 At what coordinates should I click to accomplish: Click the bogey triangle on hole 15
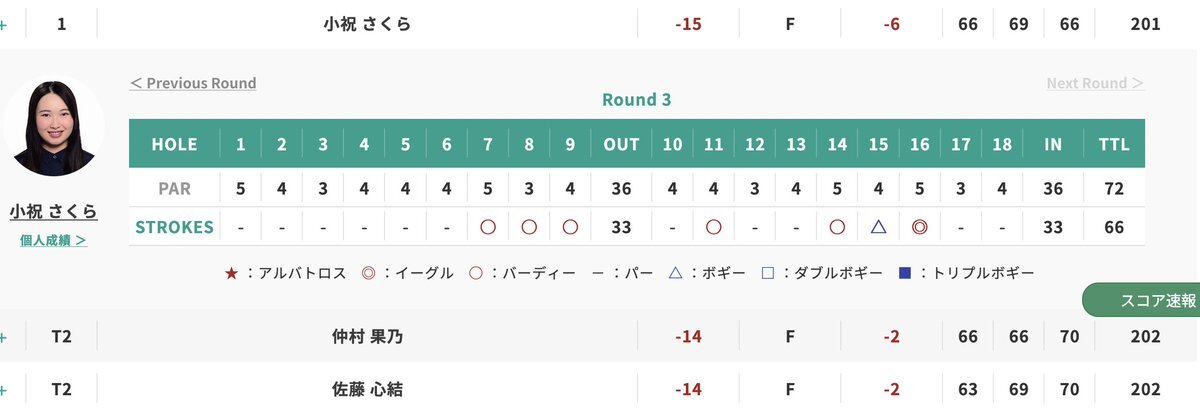[878, 227]
